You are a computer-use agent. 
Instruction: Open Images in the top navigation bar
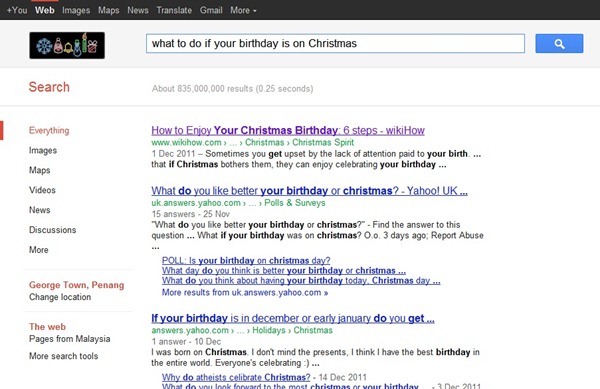coord(76,10)
